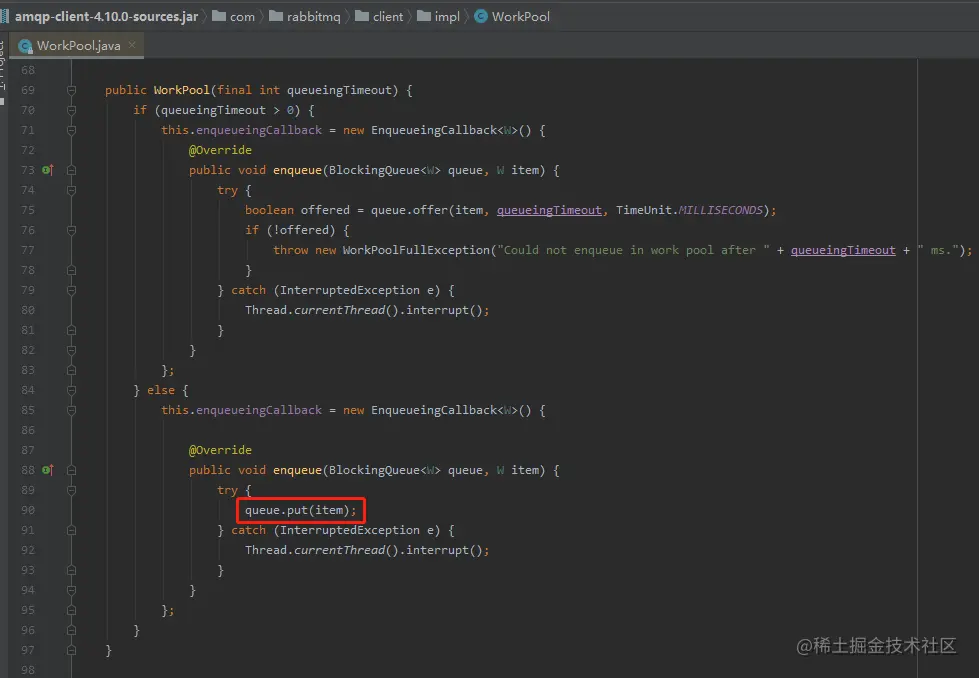979x678 pixels.
Task: Collapse the catch block fold at line 79
Action: click(x=71, y=290)
